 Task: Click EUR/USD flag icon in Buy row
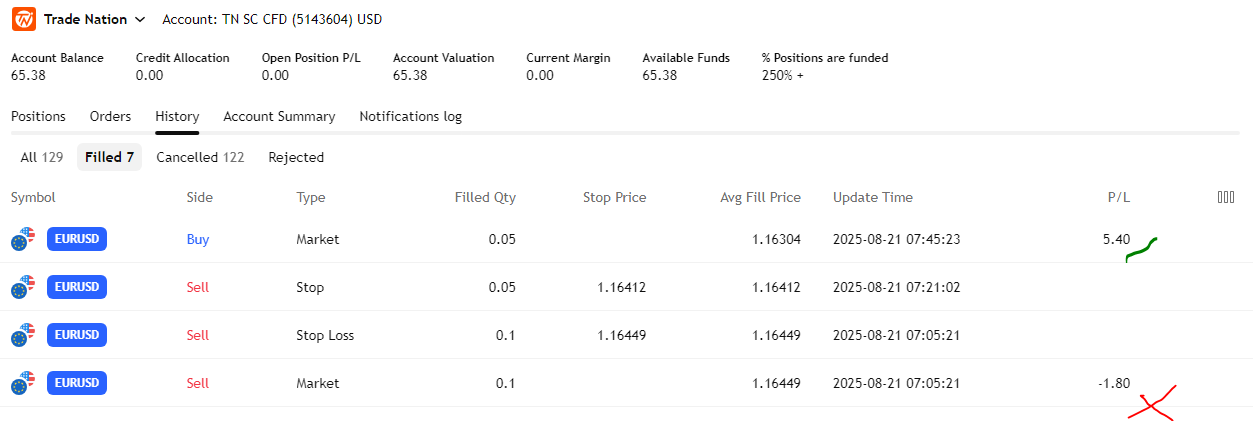[x=23, y=240]
